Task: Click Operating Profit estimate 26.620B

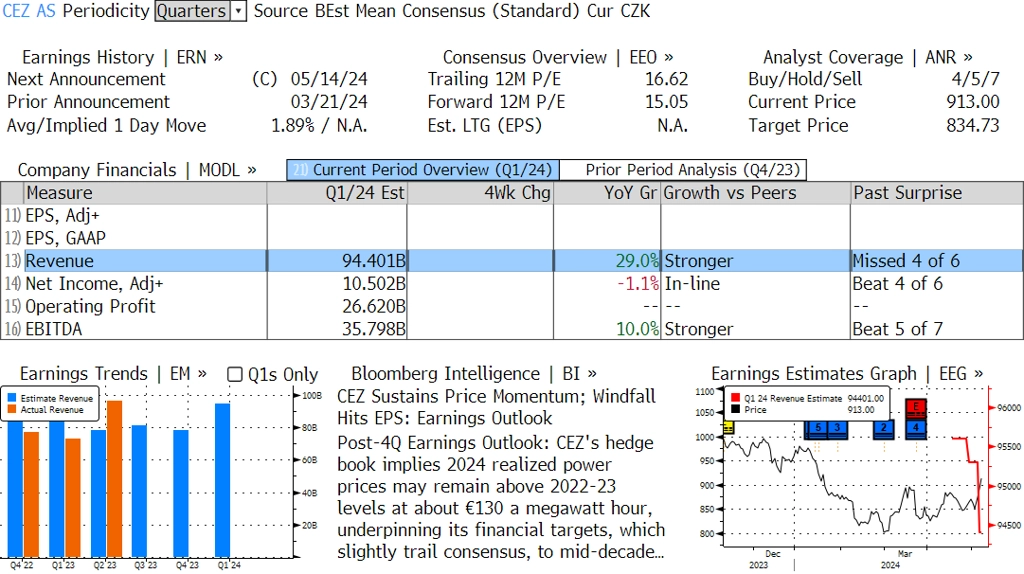Action: coord(374,307)
